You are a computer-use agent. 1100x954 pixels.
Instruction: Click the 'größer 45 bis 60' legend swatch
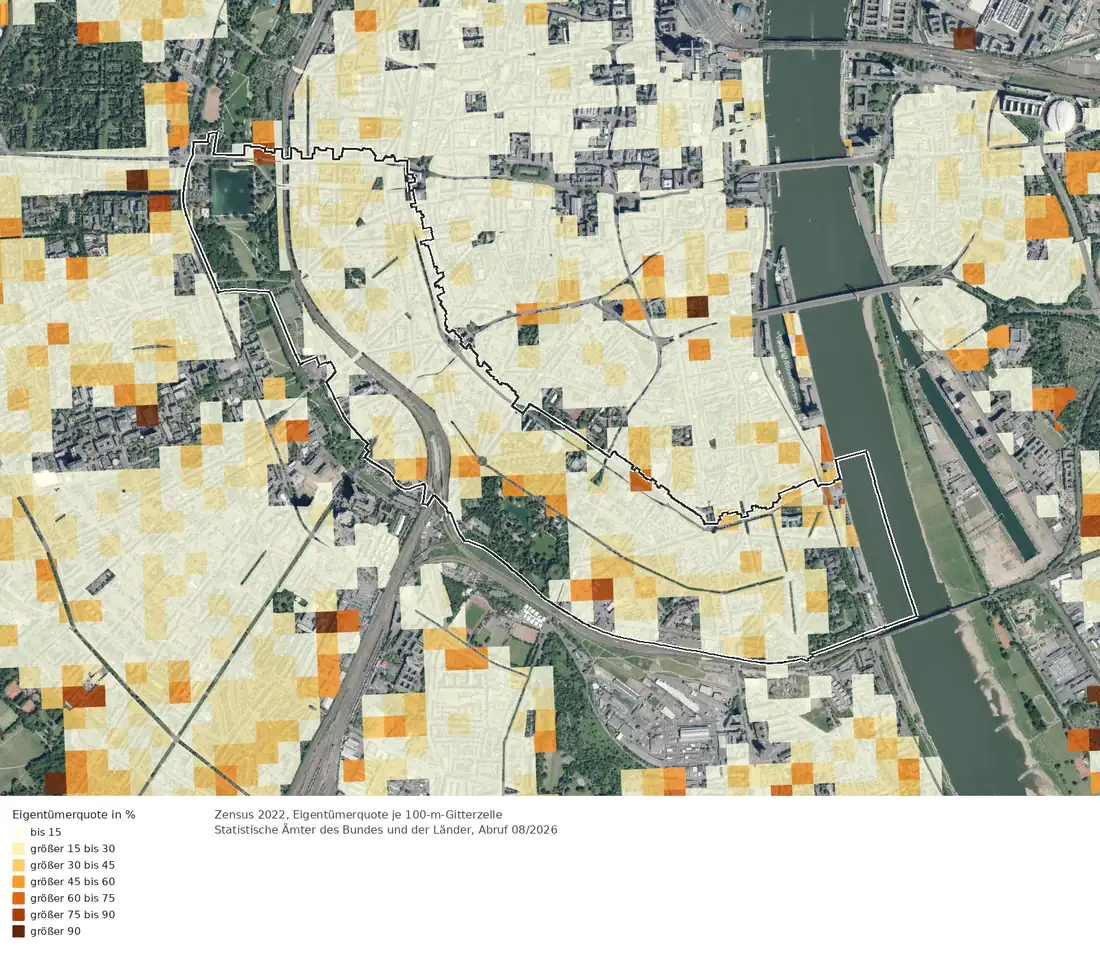[18, 882]
